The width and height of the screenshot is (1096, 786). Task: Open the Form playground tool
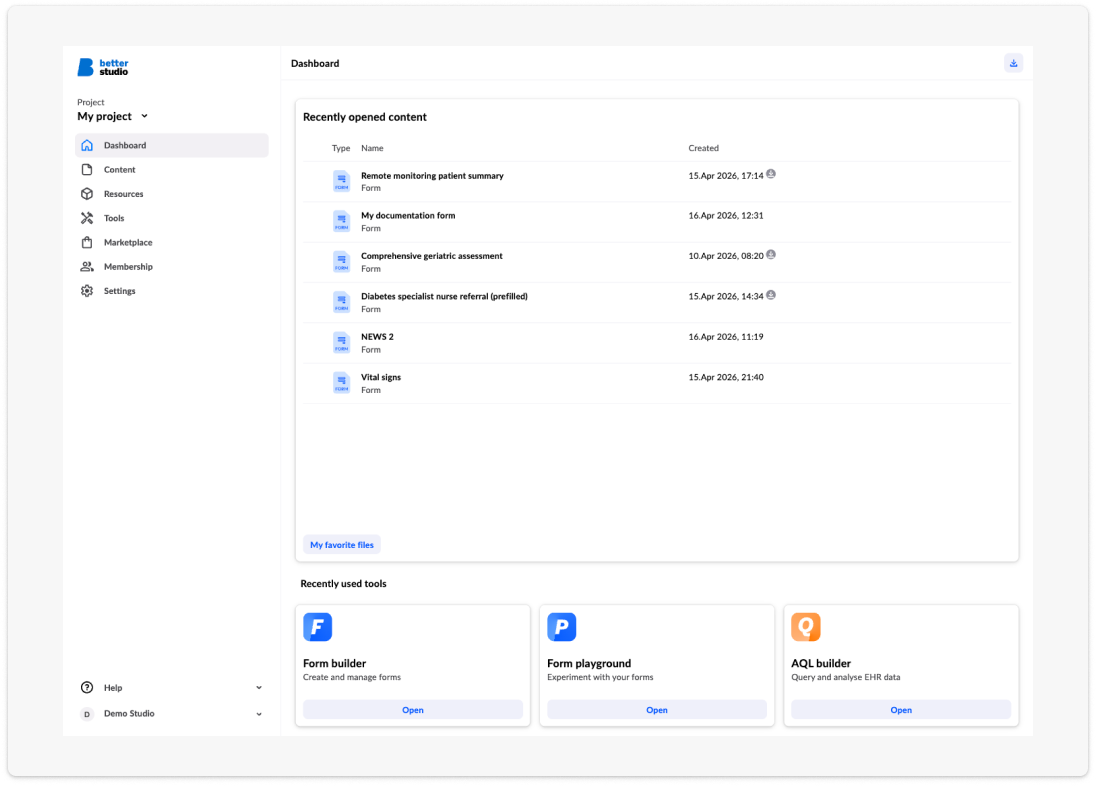coord(656,710)
